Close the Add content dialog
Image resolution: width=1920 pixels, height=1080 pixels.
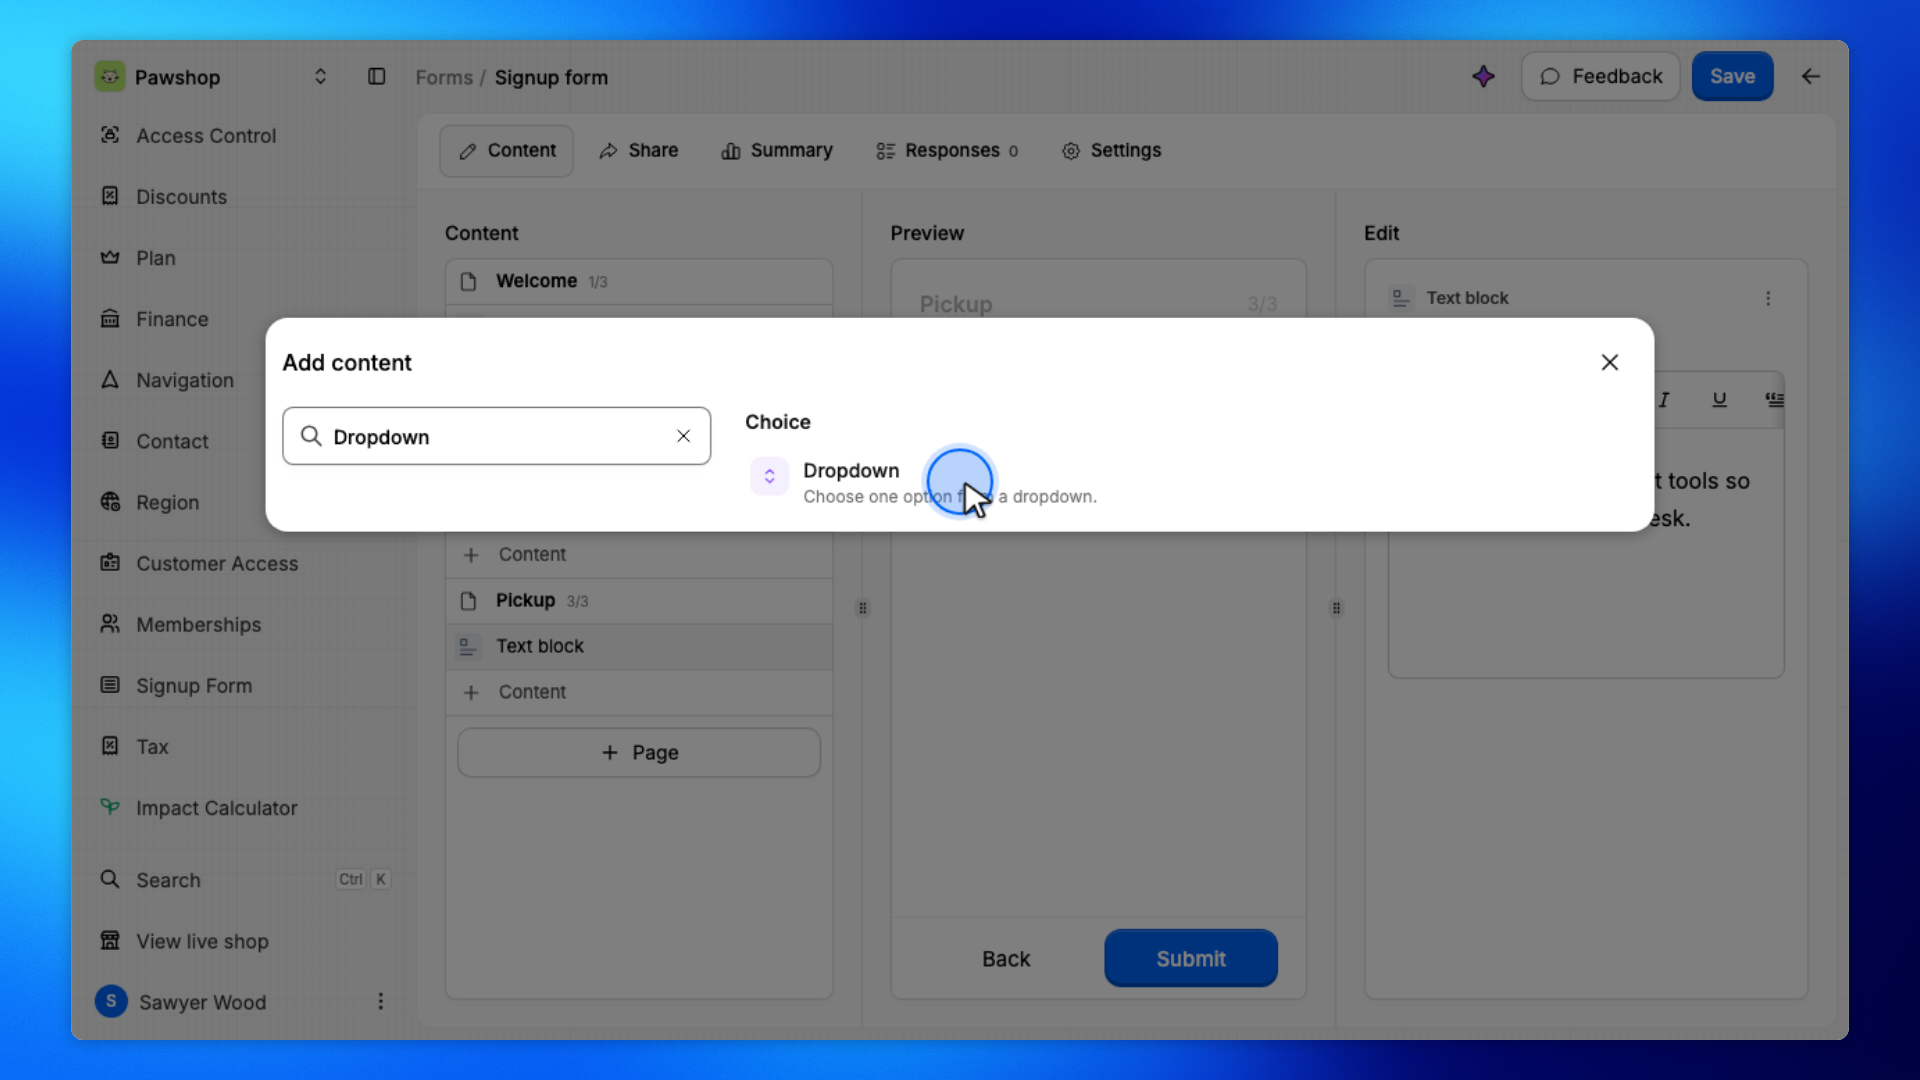(1609, 362)
